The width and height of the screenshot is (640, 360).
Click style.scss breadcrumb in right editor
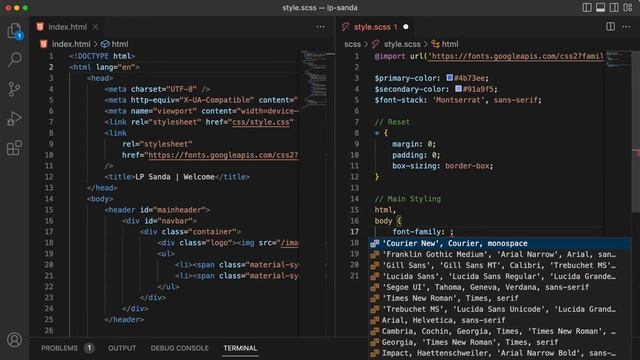[402, 44]
